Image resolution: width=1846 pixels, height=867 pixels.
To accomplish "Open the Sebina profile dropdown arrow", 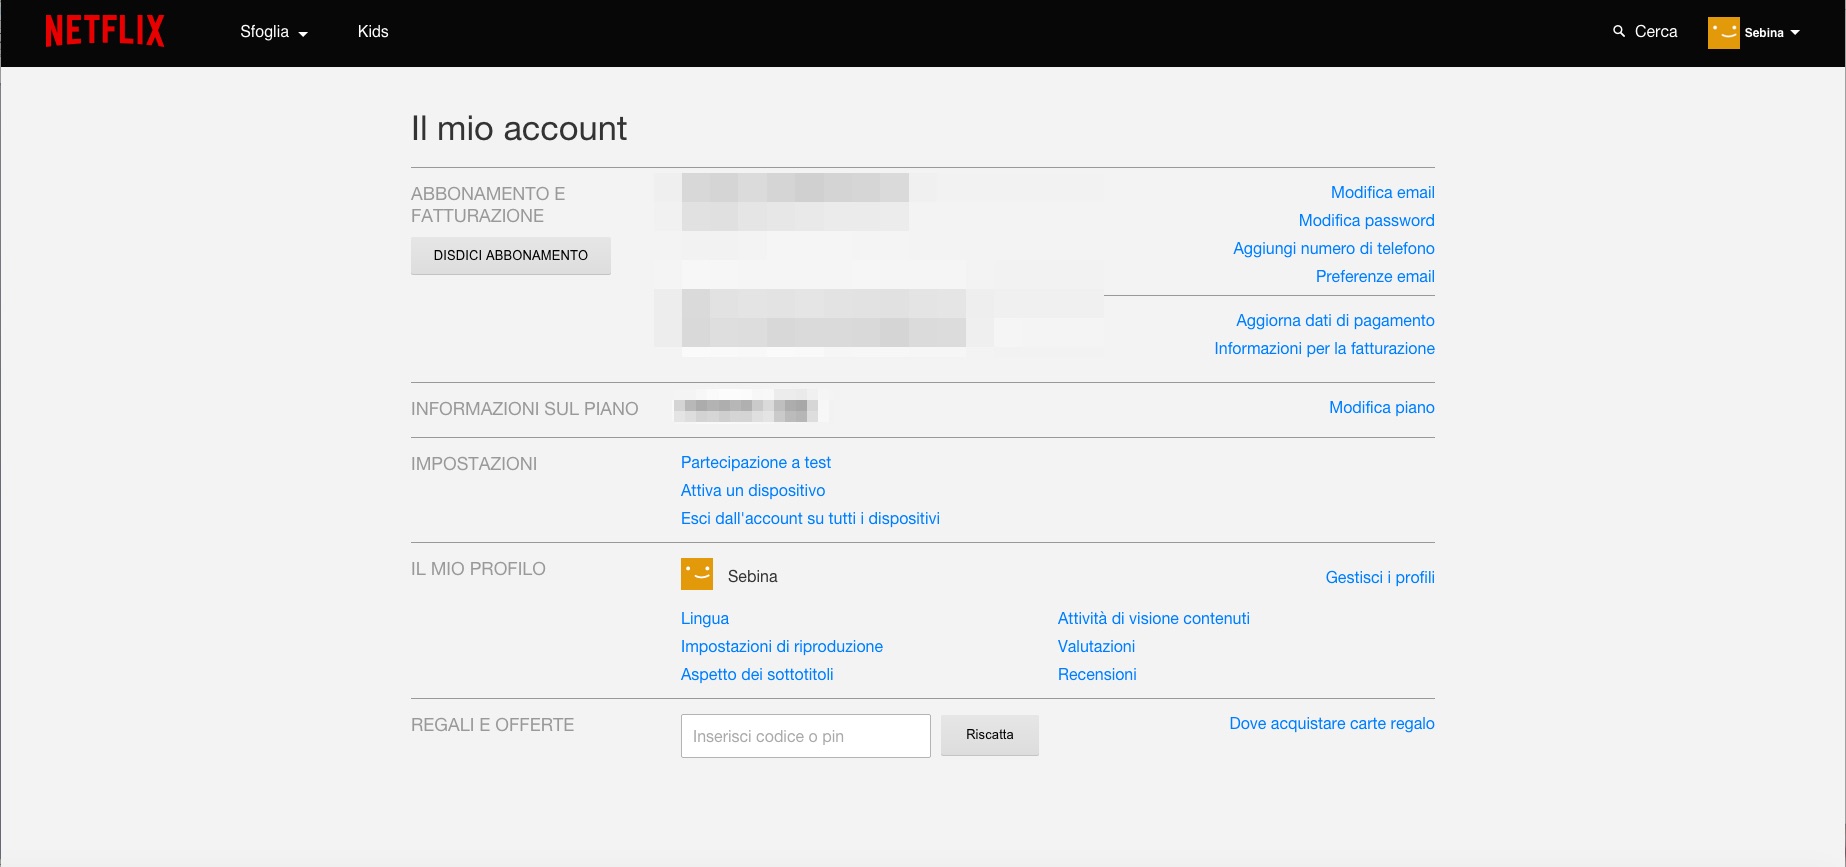I will click(1795, 33).
